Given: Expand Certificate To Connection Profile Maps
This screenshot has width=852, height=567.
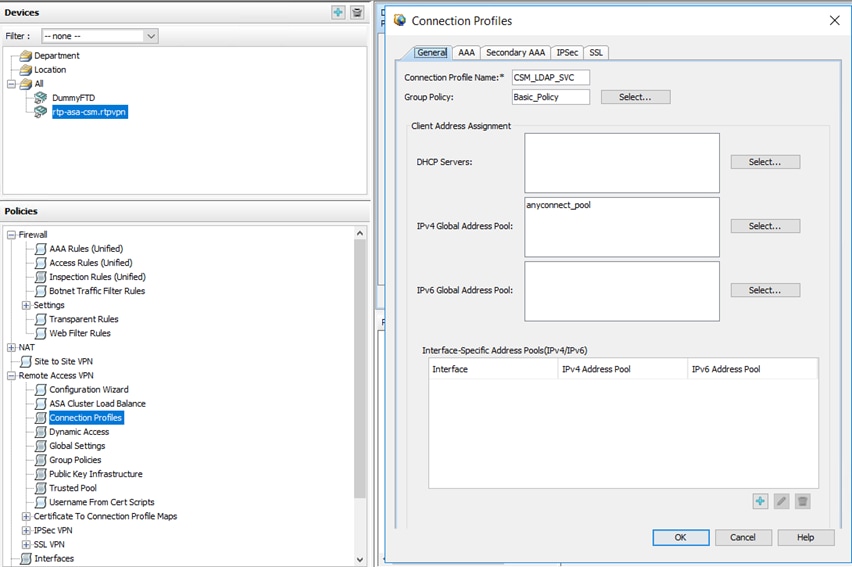Looking at the screenshot, I should (x=26, y=516).
